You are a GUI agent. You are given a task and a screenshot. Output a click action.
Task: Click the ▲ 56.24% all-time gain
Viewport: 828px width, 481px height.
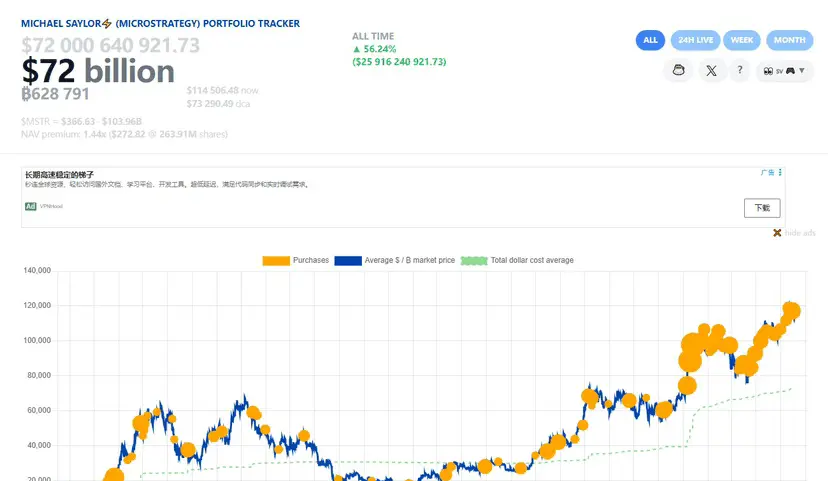click(x=374, y=49)
